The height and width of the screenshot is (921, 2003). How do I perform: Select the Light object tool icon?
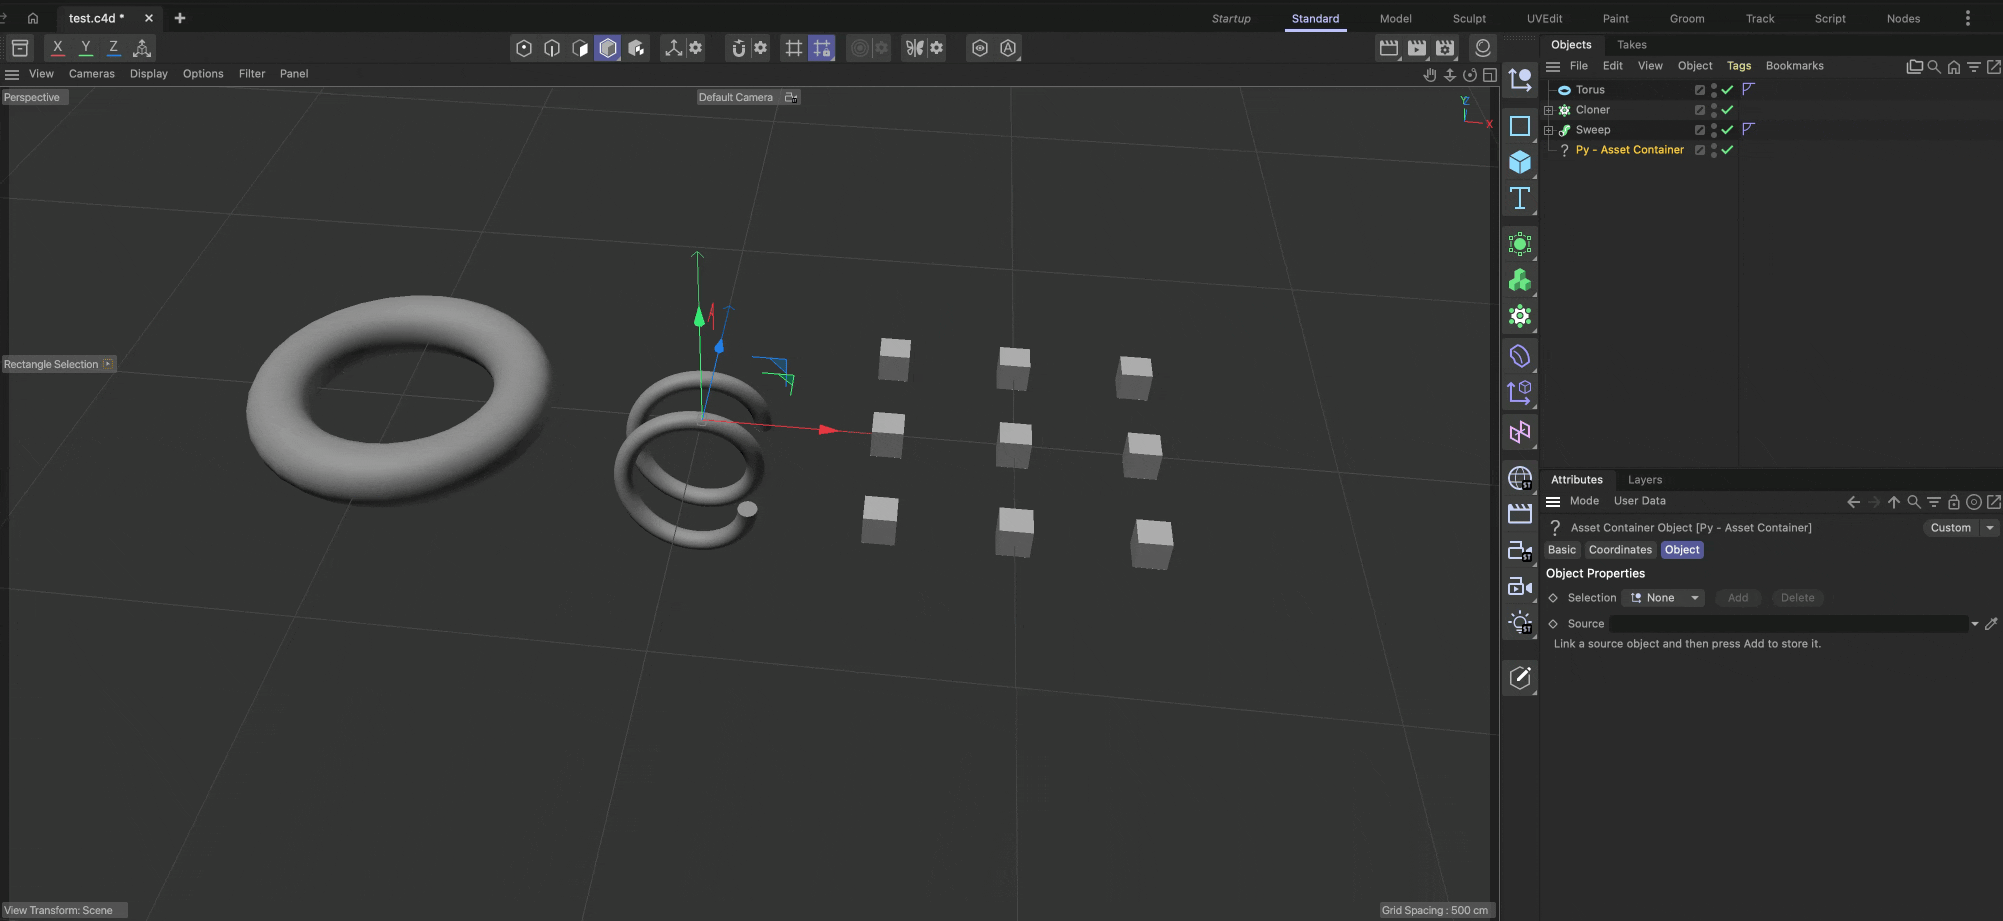1520,622
